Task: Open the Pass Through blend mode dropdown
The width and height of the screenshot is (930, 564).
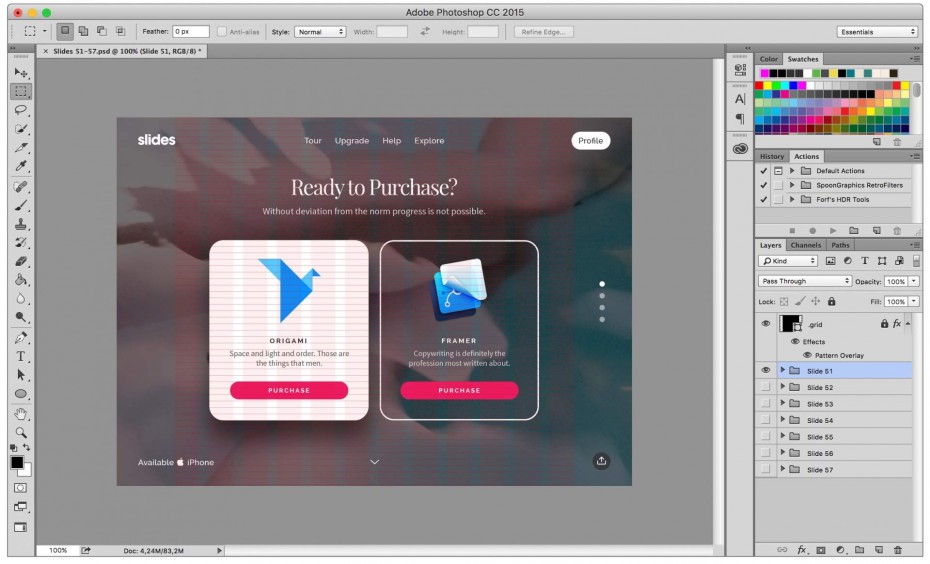Action: (x=805, y=281)
